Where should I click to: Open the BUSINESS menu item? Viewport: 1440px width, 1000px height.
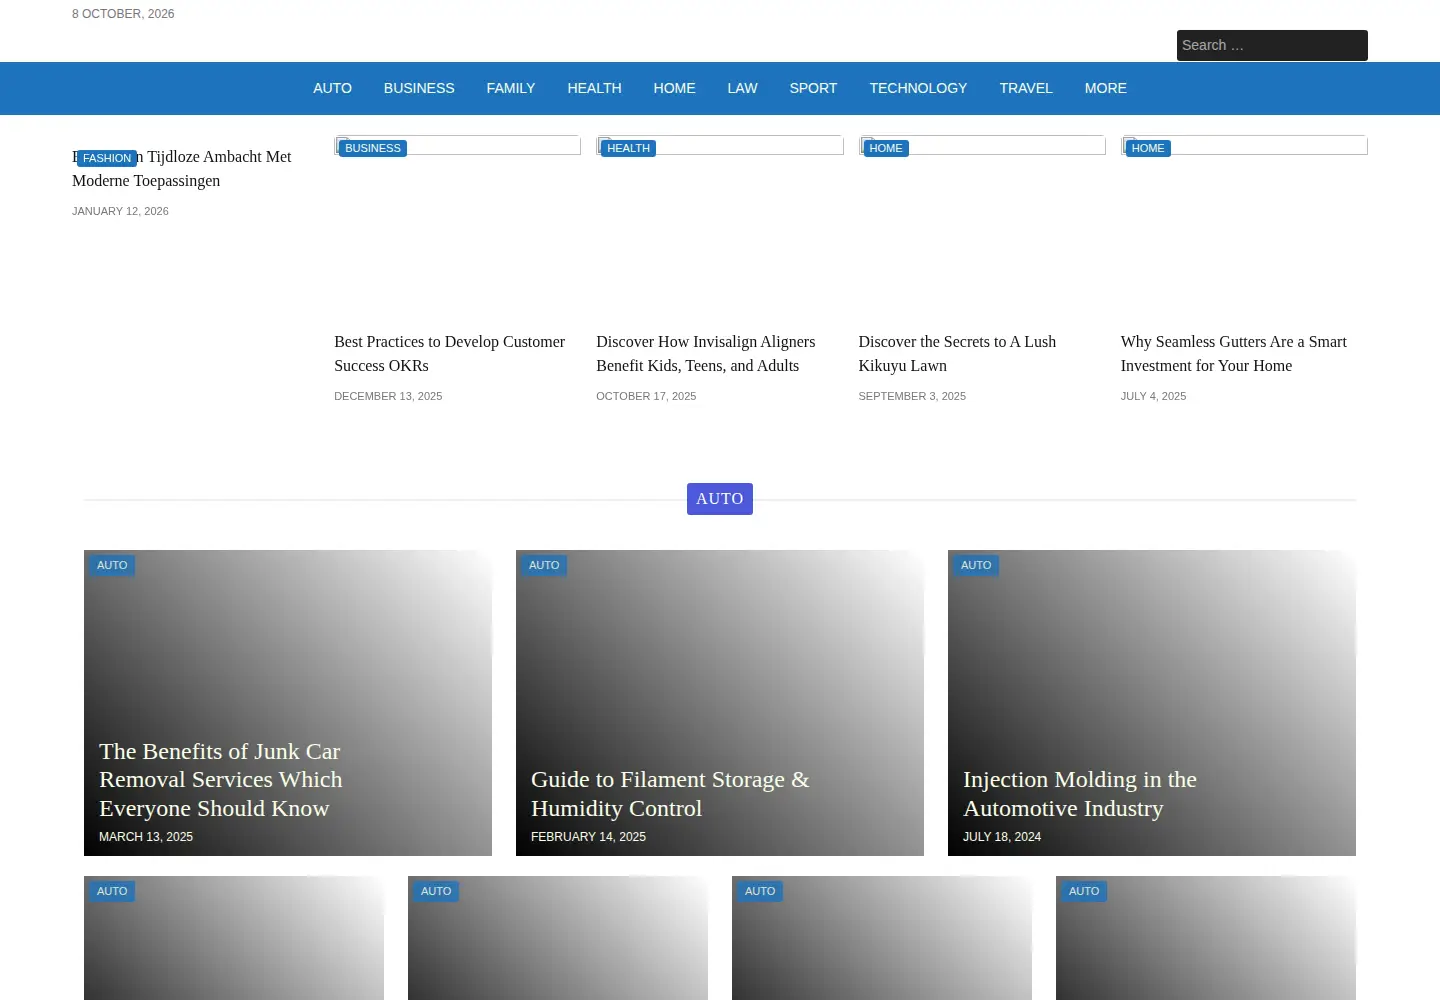(419, 88)
